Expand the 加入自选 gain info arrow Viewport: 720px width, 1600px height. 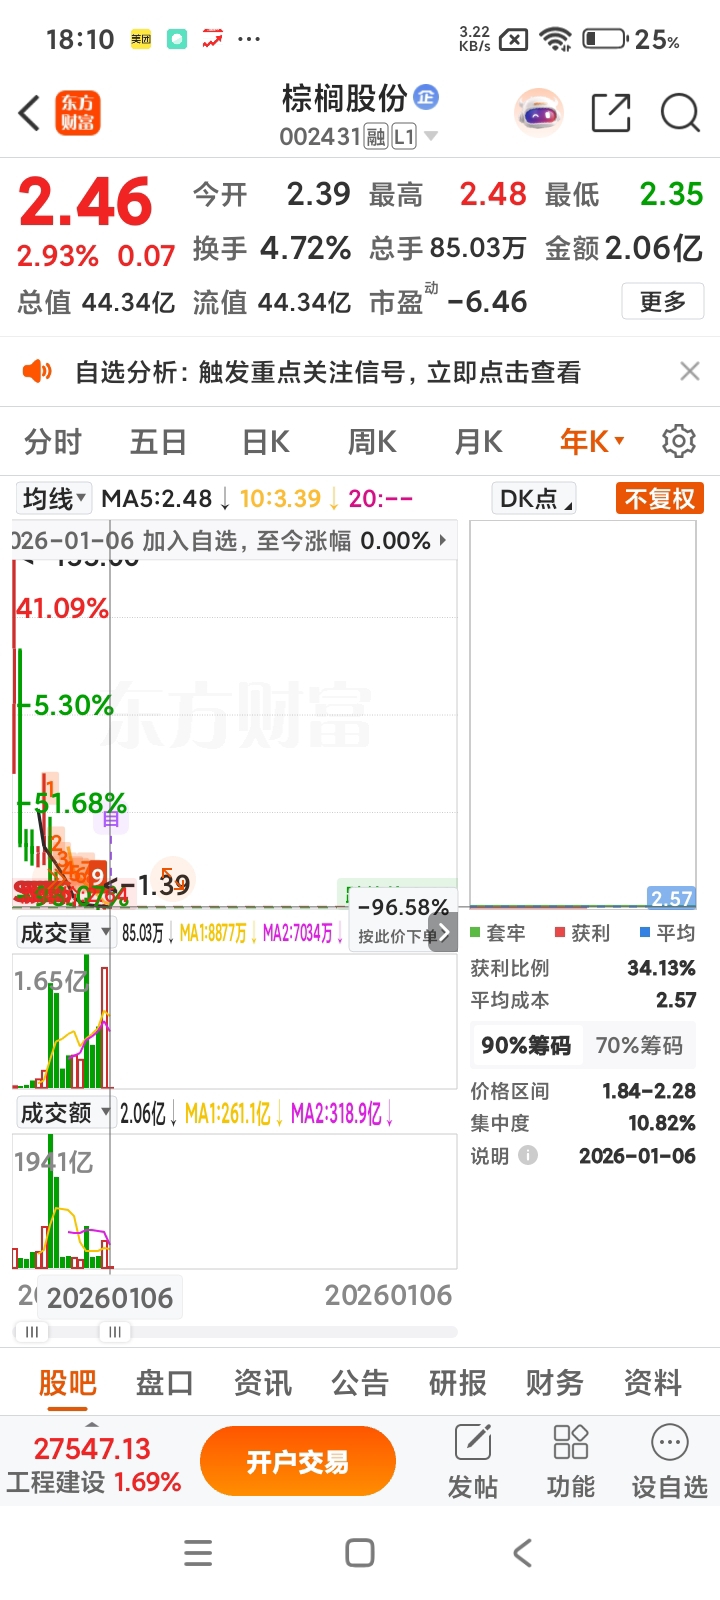[443, 541]
